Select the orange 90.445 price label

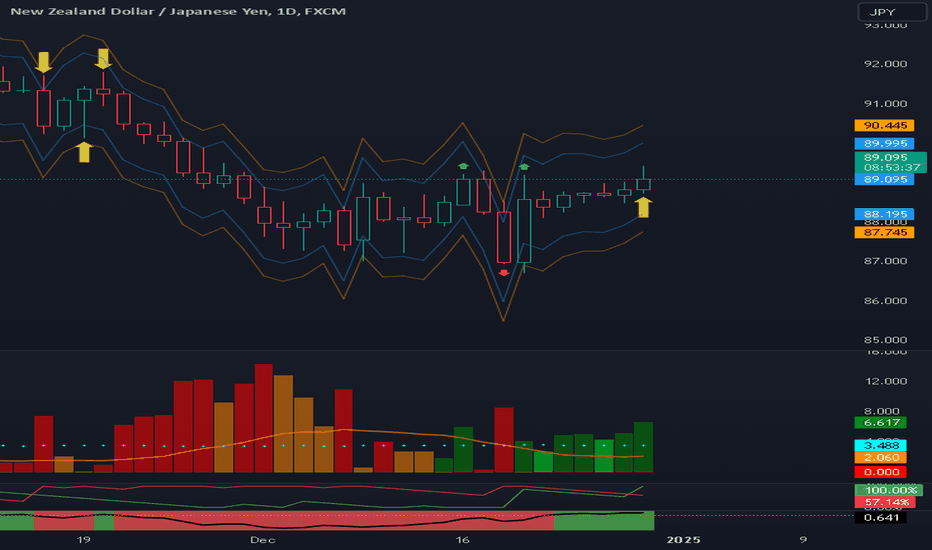pos(884,125)
